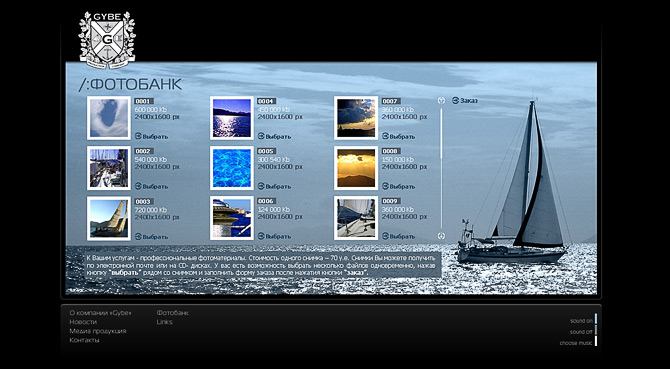Open yacht bow thumbnail 0006
The width and height of the screenshot is (670, 369).
pos(232,218)
